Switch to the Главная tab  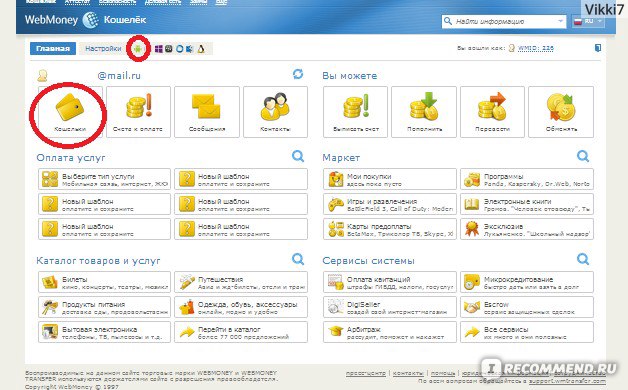(x=53, y=48)
